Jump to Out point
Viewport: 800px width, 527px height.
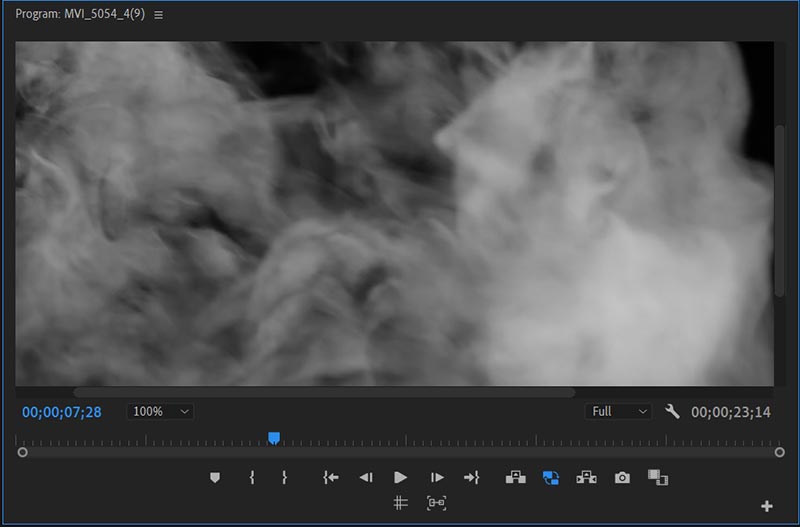(471, 478)
